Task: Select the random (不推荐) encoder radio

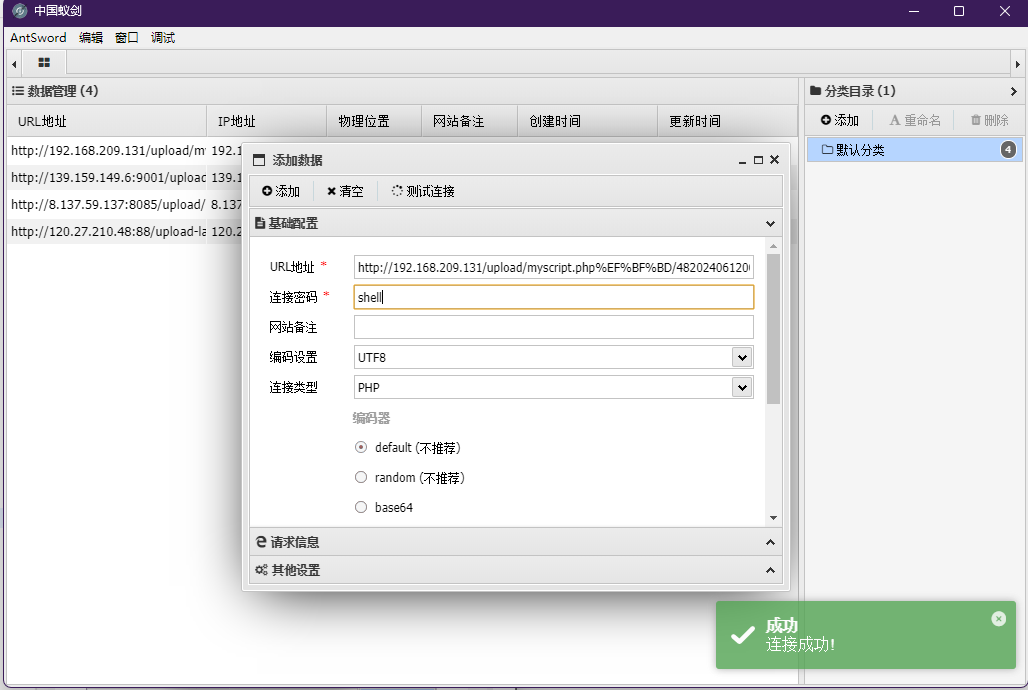Action: click(360, 477)
